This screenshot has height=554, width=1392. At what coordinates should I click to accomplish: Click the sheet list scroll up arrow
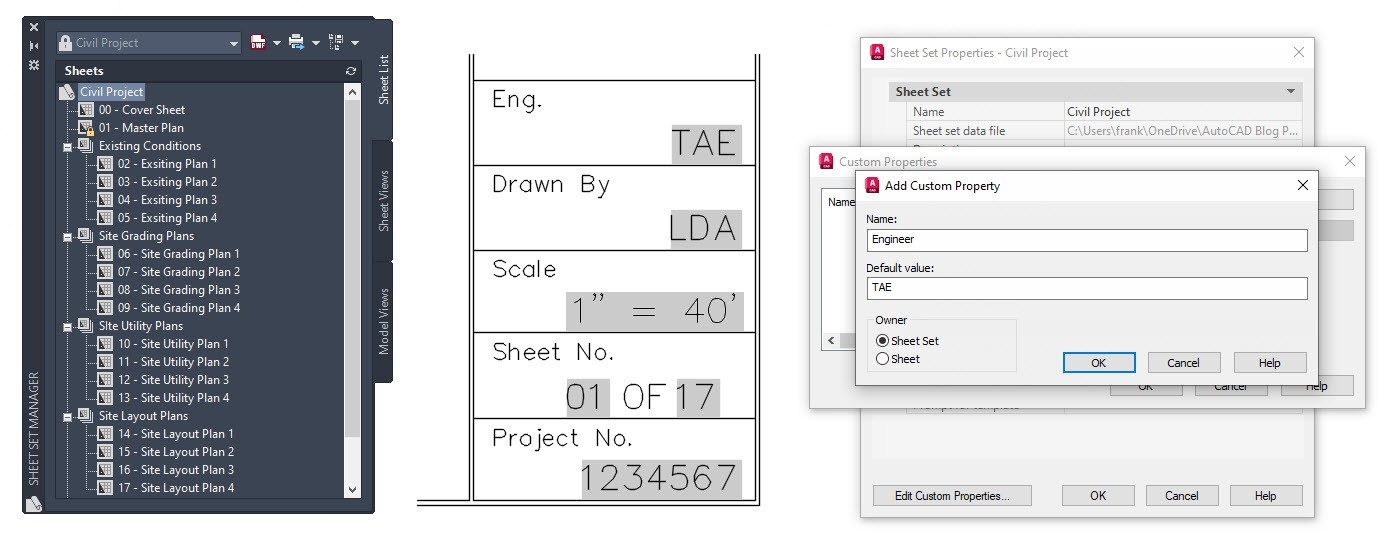tap(352, 91)
